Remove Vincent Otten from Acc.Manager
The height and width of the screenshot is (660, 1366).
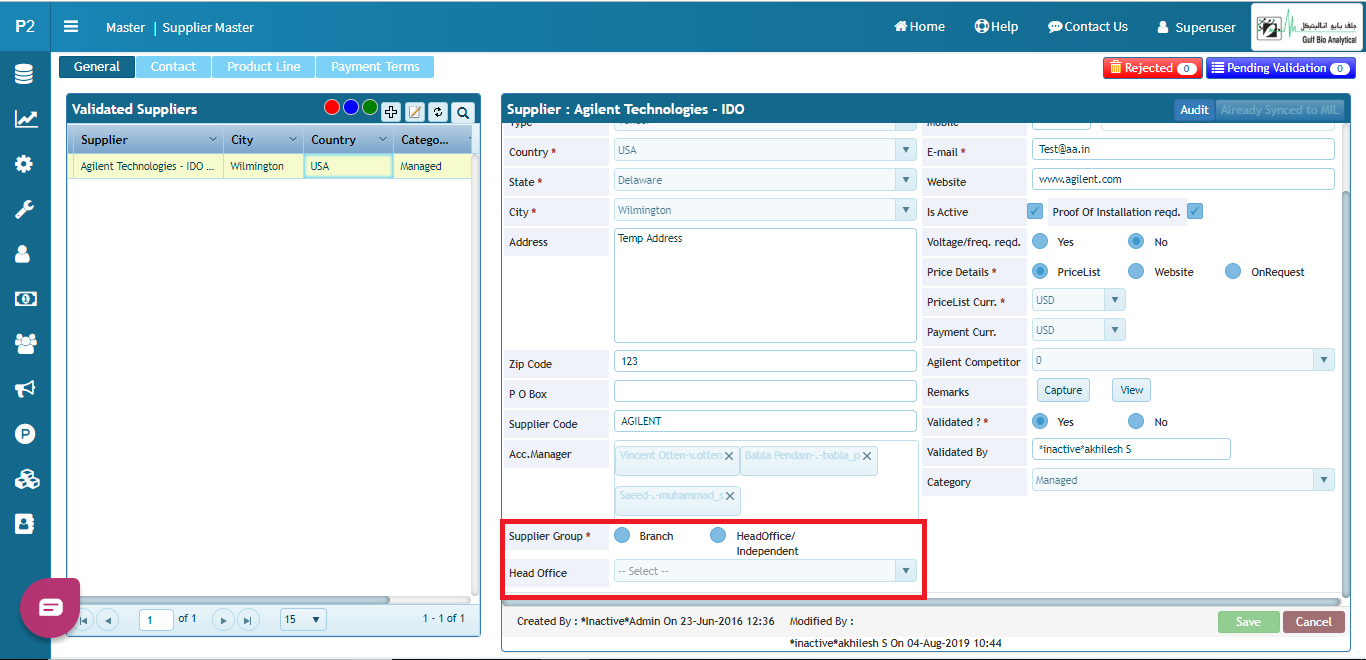(x=730, y=455)
